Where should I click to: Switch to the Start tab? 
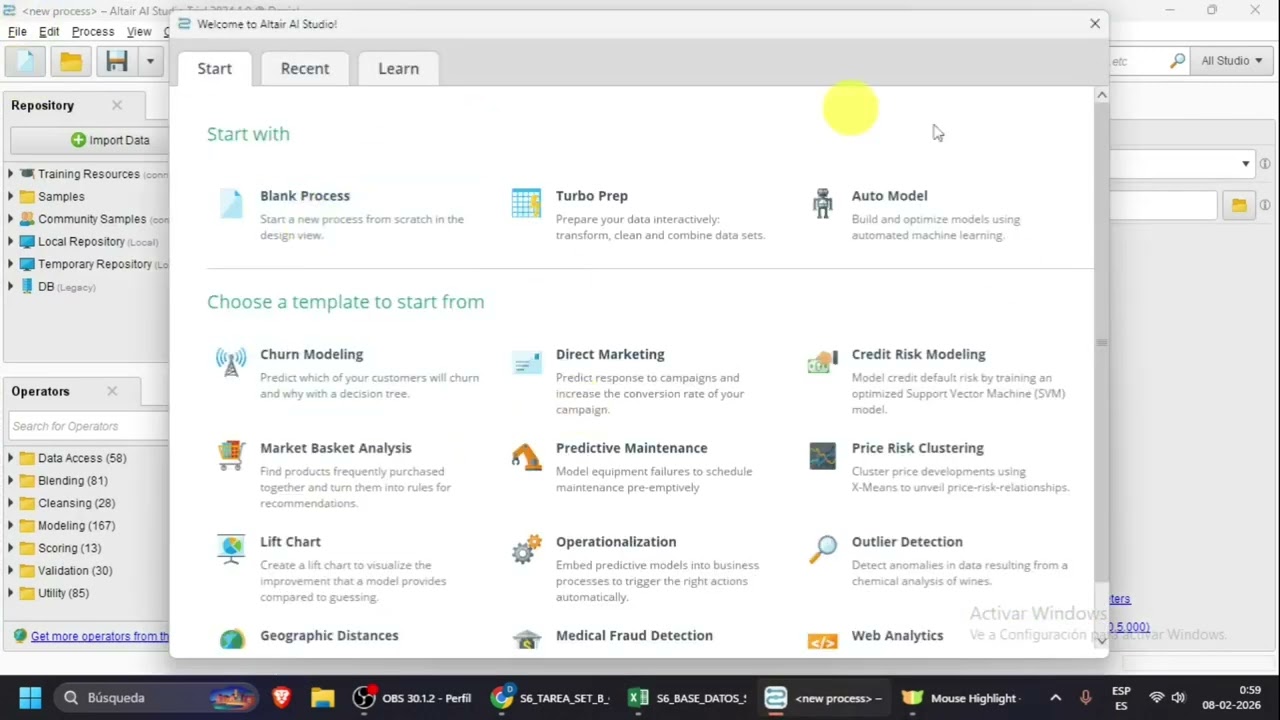pyautogui.click(x=215, y=68)
